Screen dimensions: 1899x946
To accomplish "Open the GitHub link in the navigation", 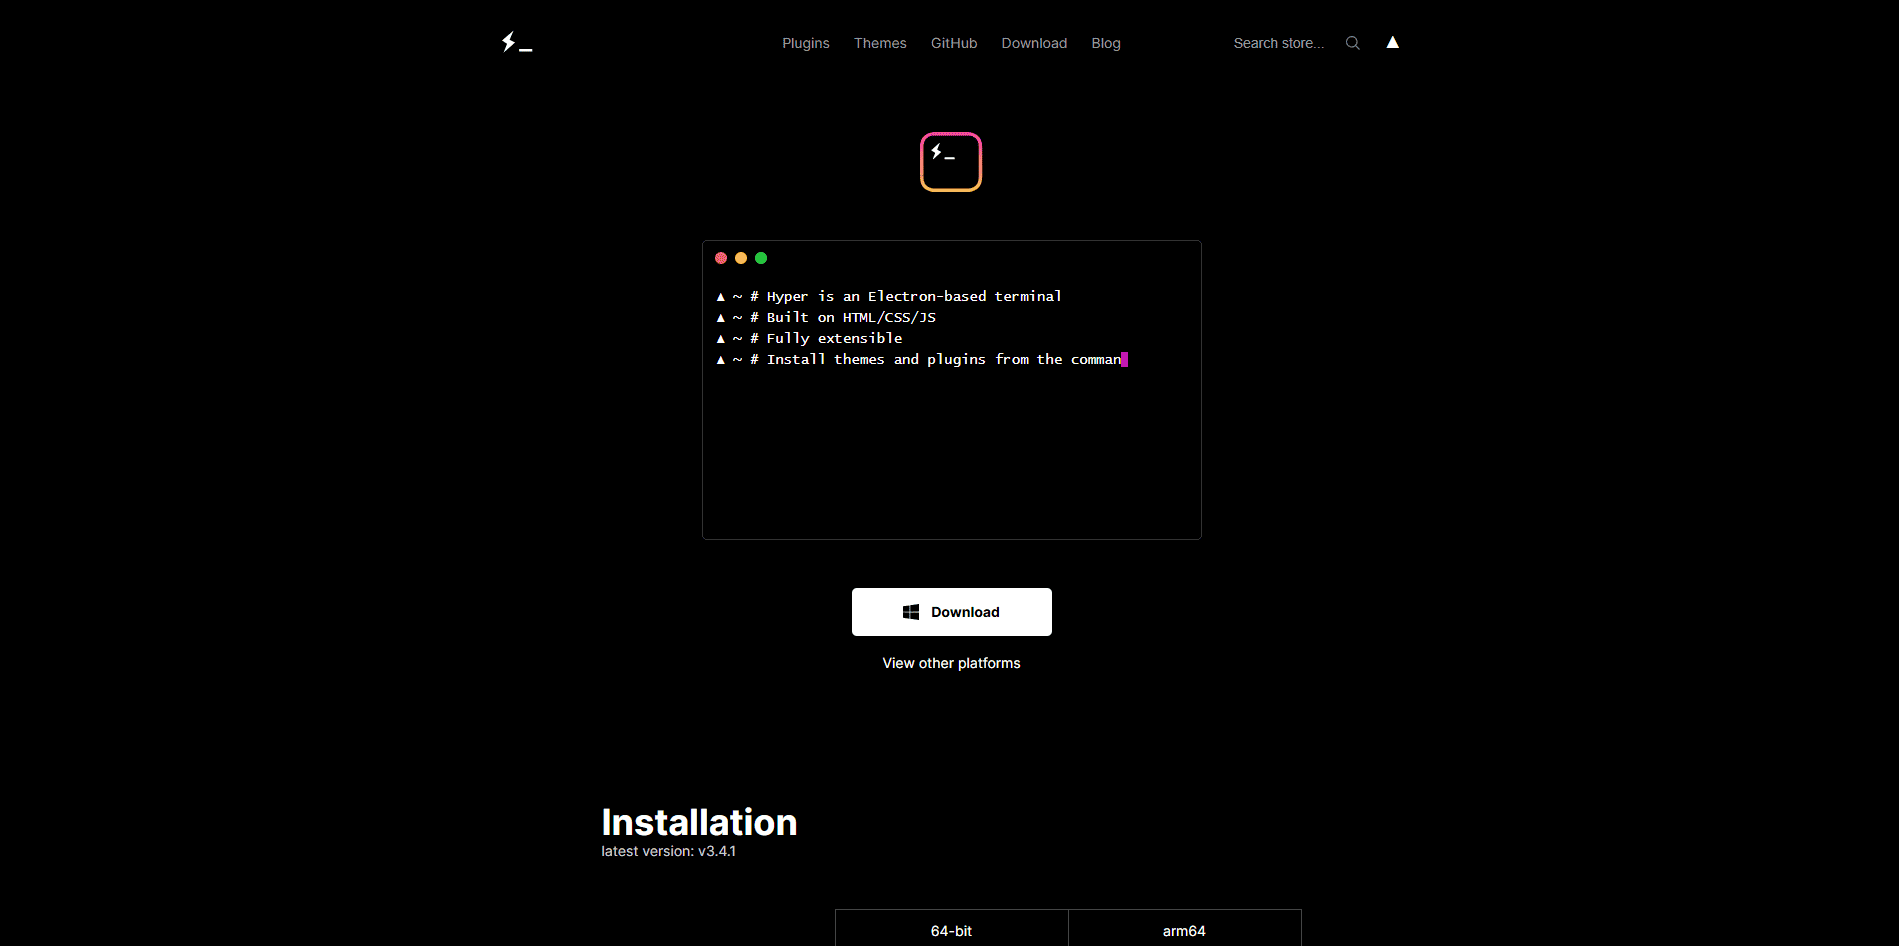I will coord(954,43).
